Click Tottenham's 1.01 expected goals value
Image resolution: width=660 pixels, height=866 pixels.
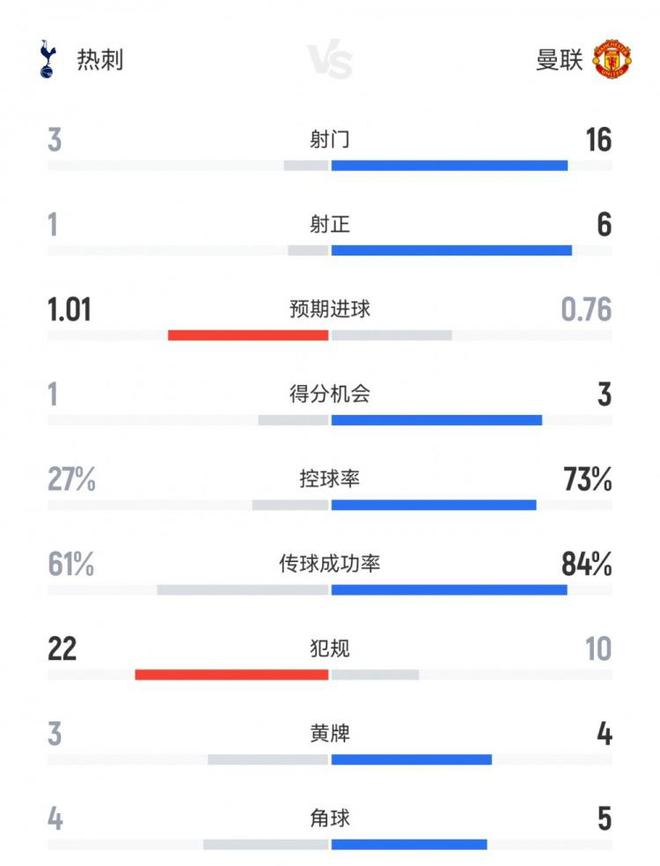pos(69,310)
